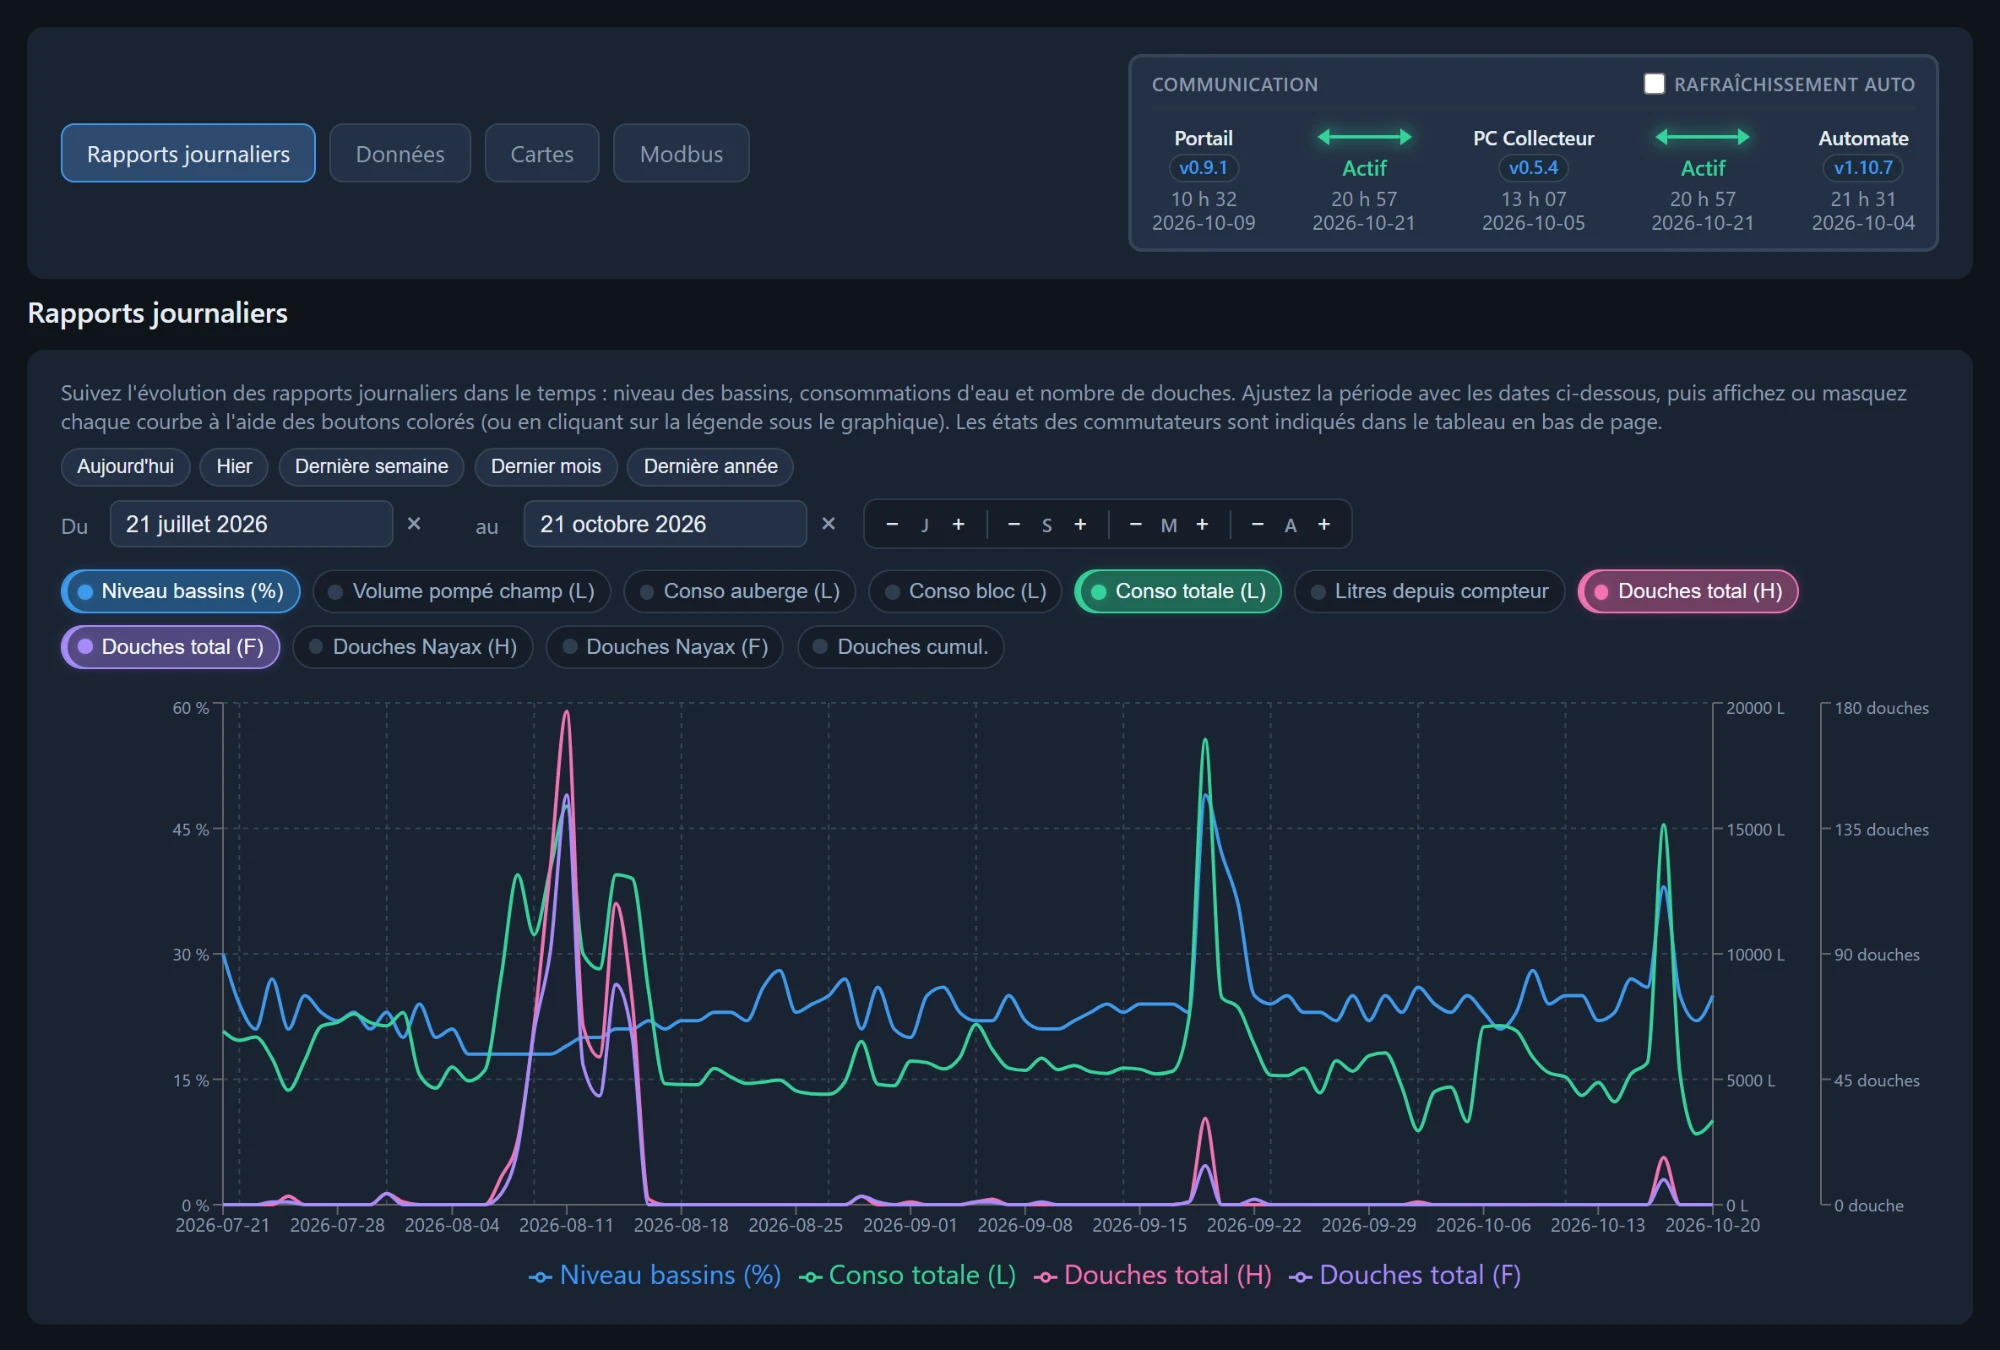Increase period by one year (plus A)
This screenshot has height=1350, width=2000.
coord(1324,525)
